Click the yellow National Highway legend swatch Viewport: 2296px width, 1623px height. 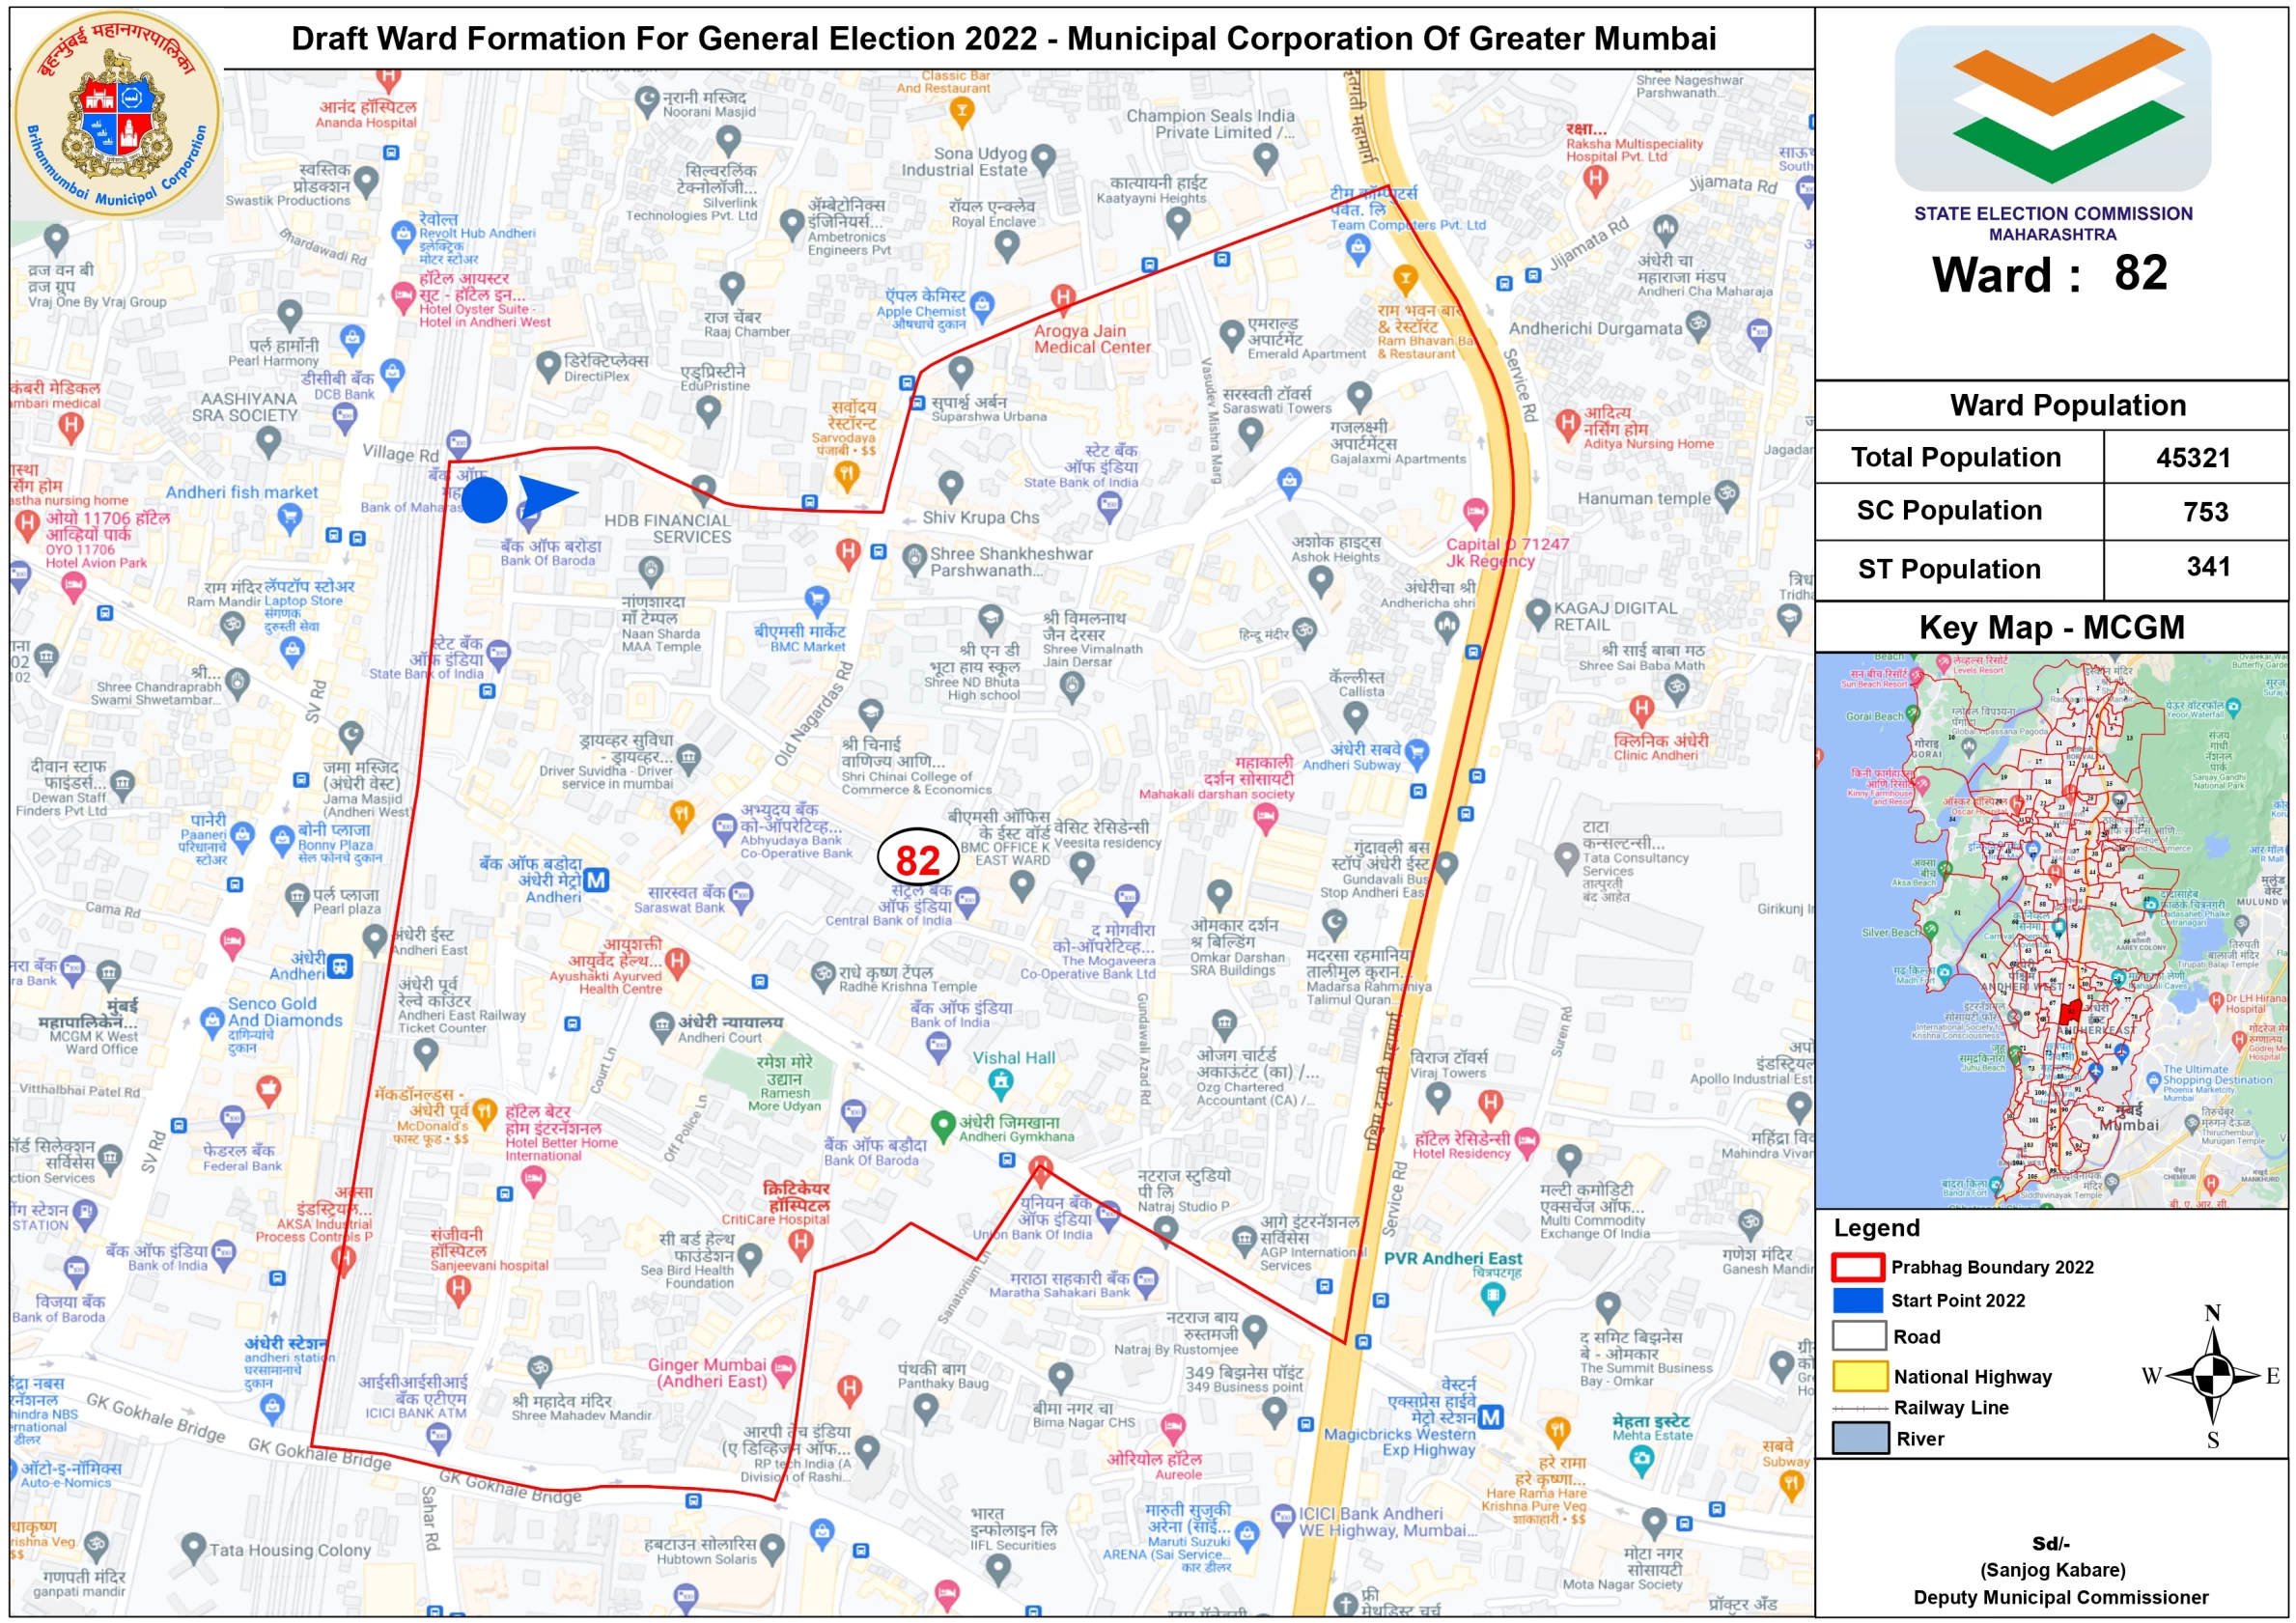click(x=1859, y=1377)
